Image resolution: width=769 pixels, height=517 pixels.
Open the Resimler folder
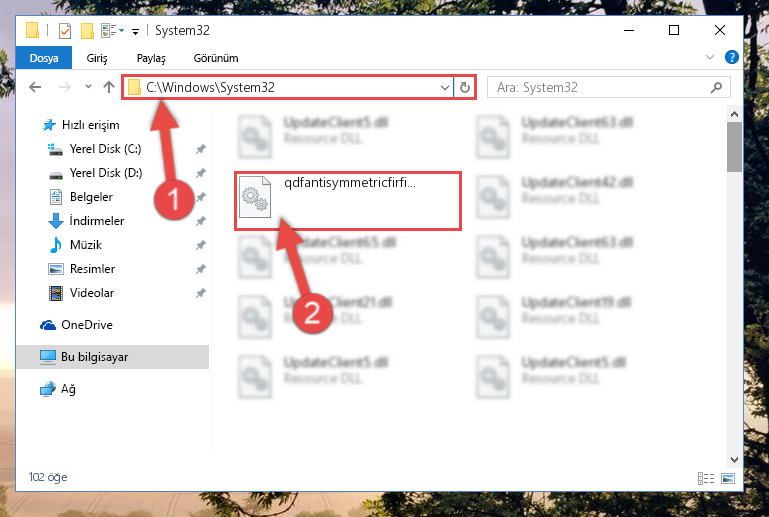click(x=82, y=269)
